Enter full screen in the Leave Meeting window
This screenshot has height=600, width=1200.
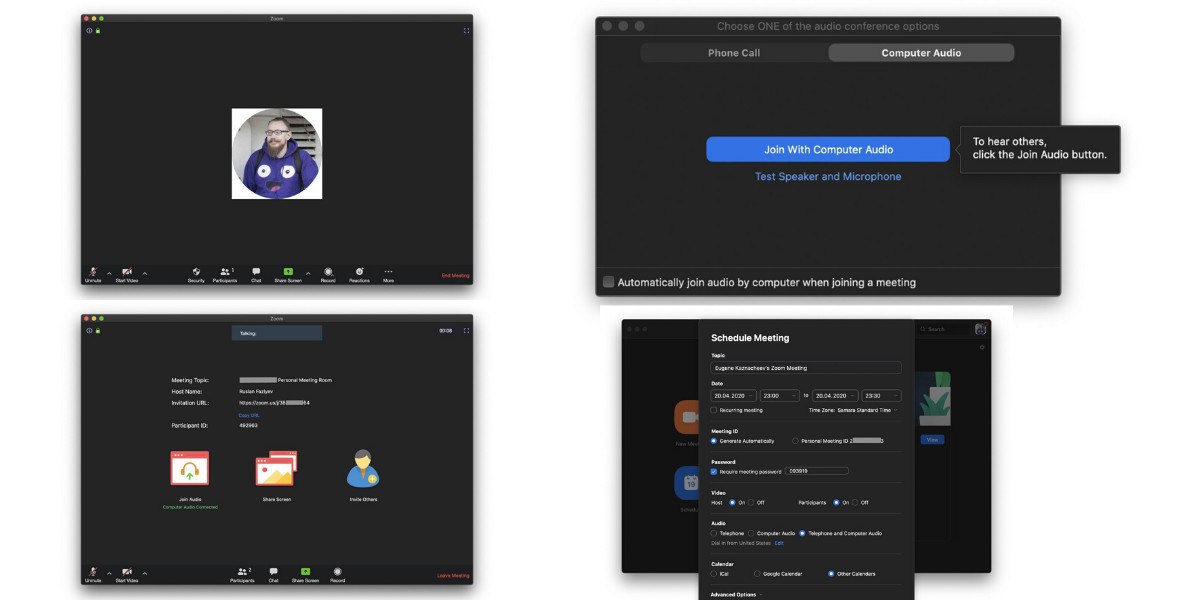click(x=466, y=331)
